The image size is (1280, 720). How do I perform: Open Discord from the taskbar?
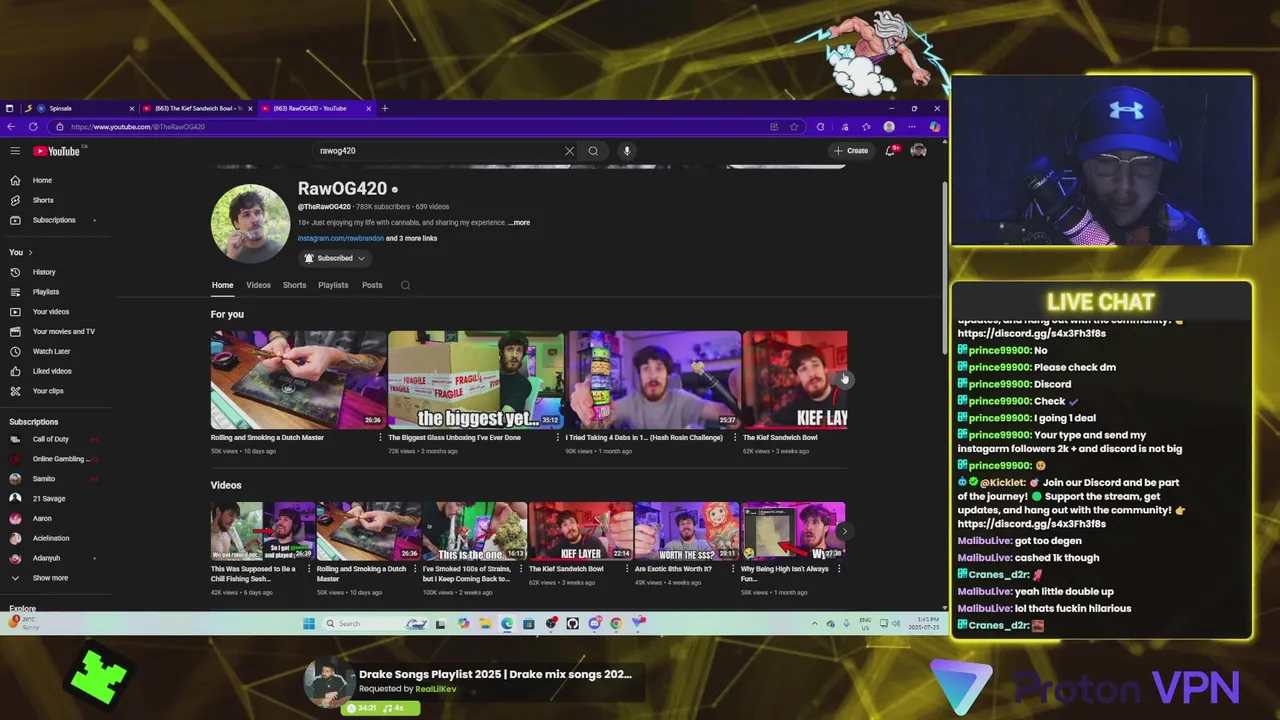pos(595,624)
